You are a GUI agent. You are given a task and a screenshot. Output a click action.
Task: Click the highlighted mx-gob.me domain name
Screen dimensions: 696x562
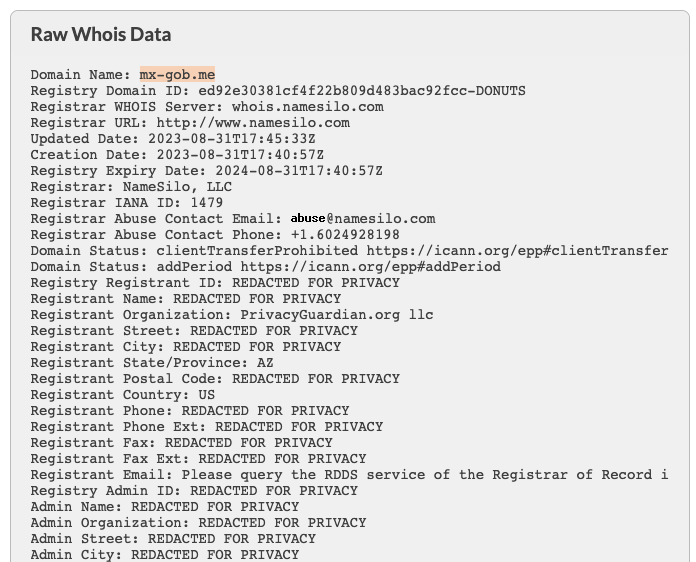point(177,75)
